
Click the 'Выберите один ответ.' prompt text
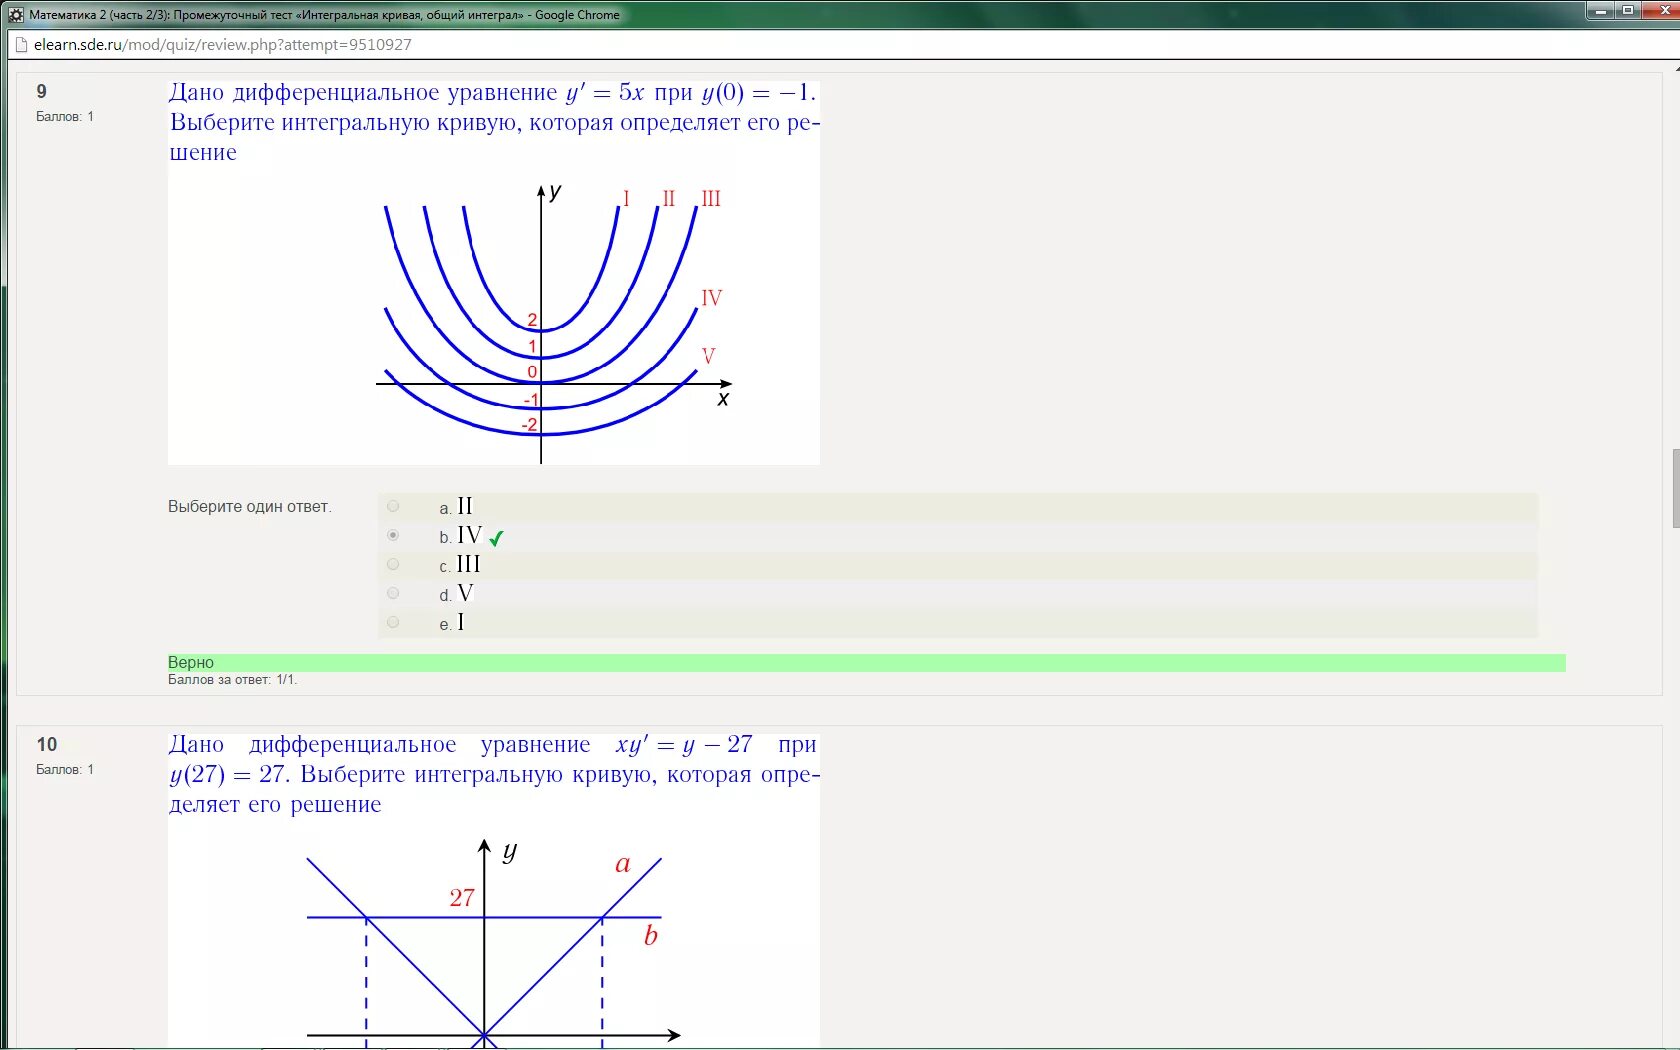coord(249,507)
